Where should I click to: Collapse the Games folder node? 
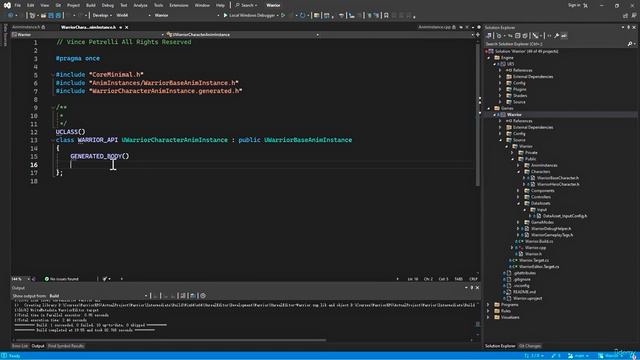click(x=489, y=109)
